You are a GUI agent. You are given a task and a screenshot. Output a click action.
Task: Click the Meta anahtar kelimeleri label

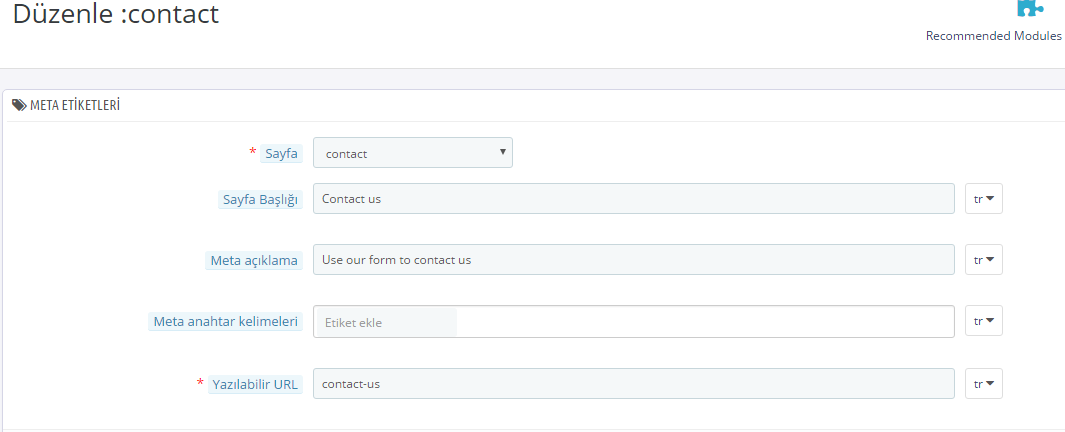[x=225, y=322]
